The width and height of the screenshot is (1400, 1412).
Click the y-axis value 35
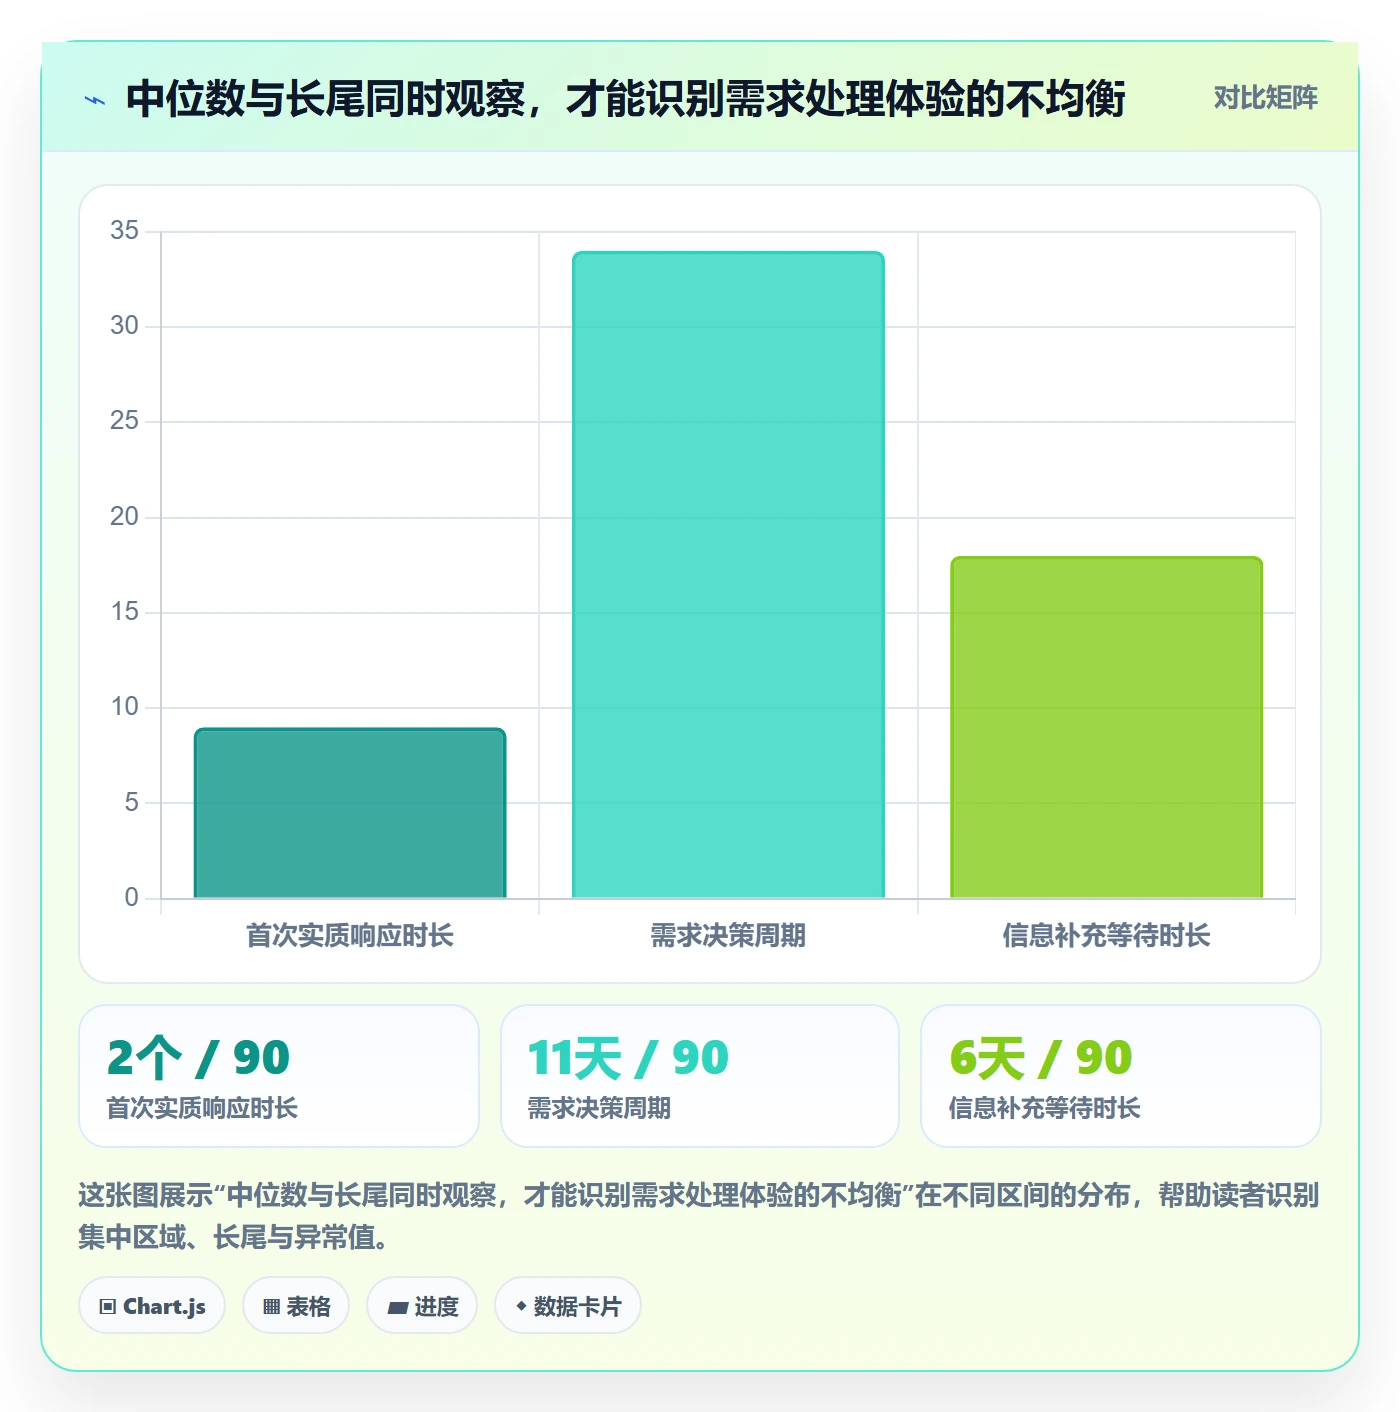pyautogui.click(x=125, y=231)
